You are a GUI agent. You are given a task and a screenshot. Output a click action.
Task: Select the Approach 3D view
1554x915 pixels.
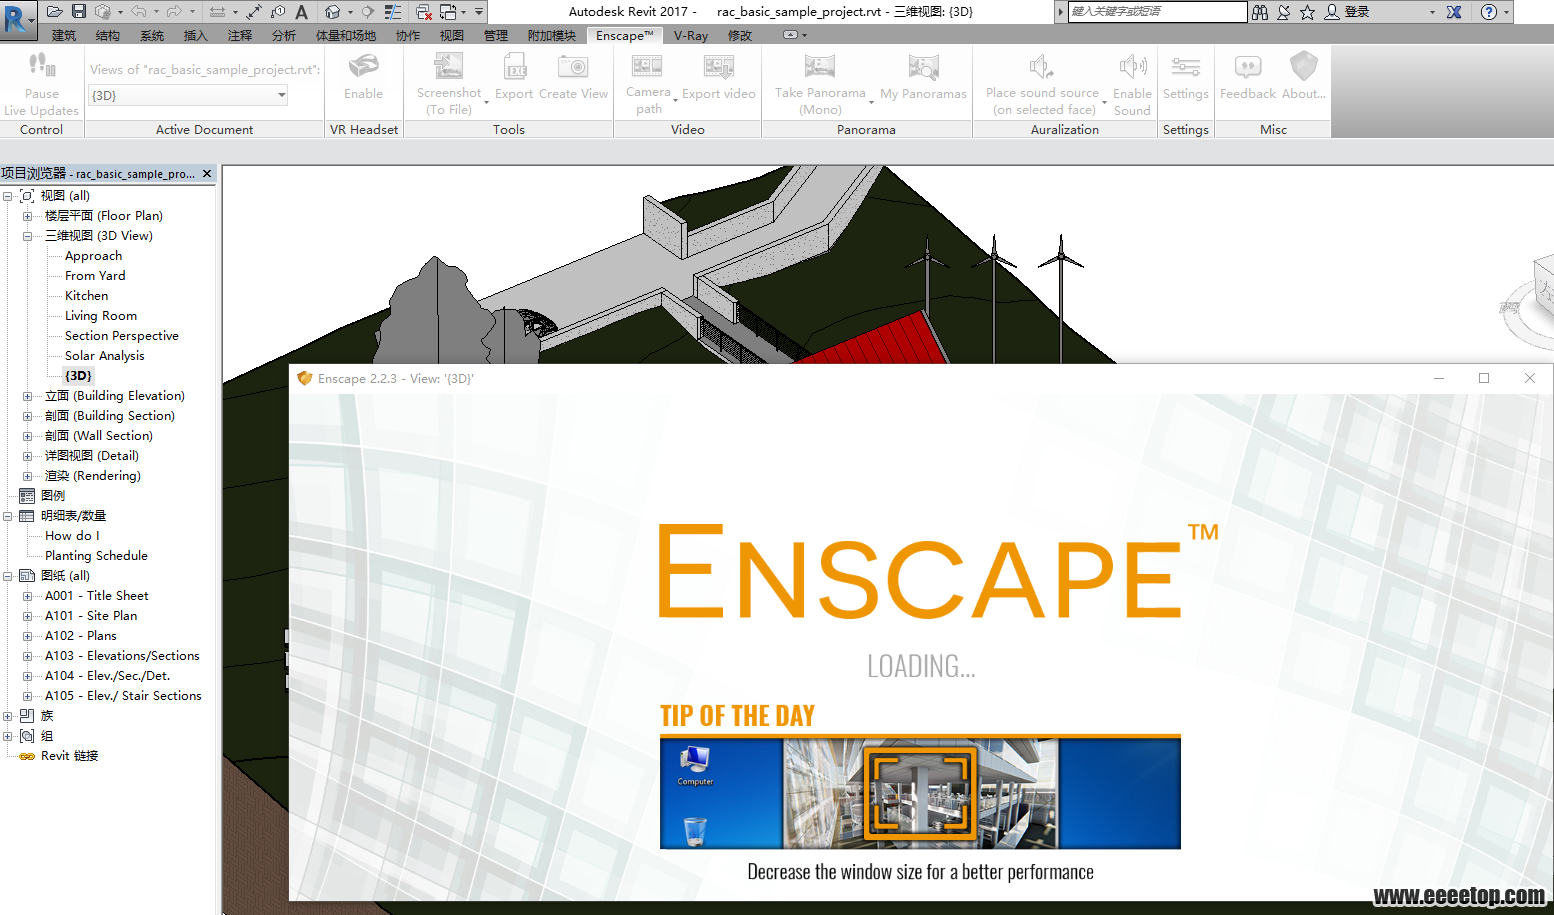click(x=93, y=256)
